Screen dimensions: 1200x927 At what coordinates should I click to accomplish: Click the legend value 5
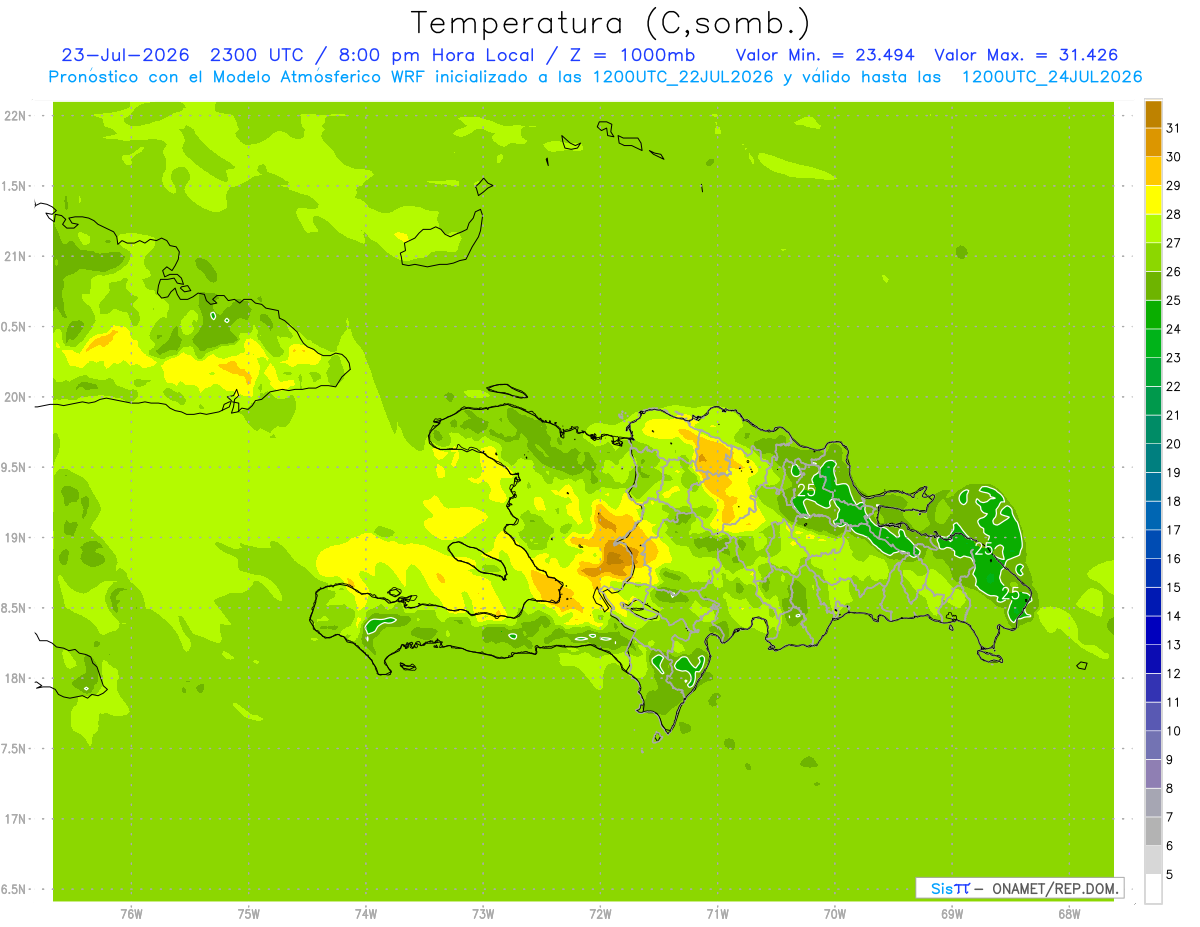[x=1170, y=874]
